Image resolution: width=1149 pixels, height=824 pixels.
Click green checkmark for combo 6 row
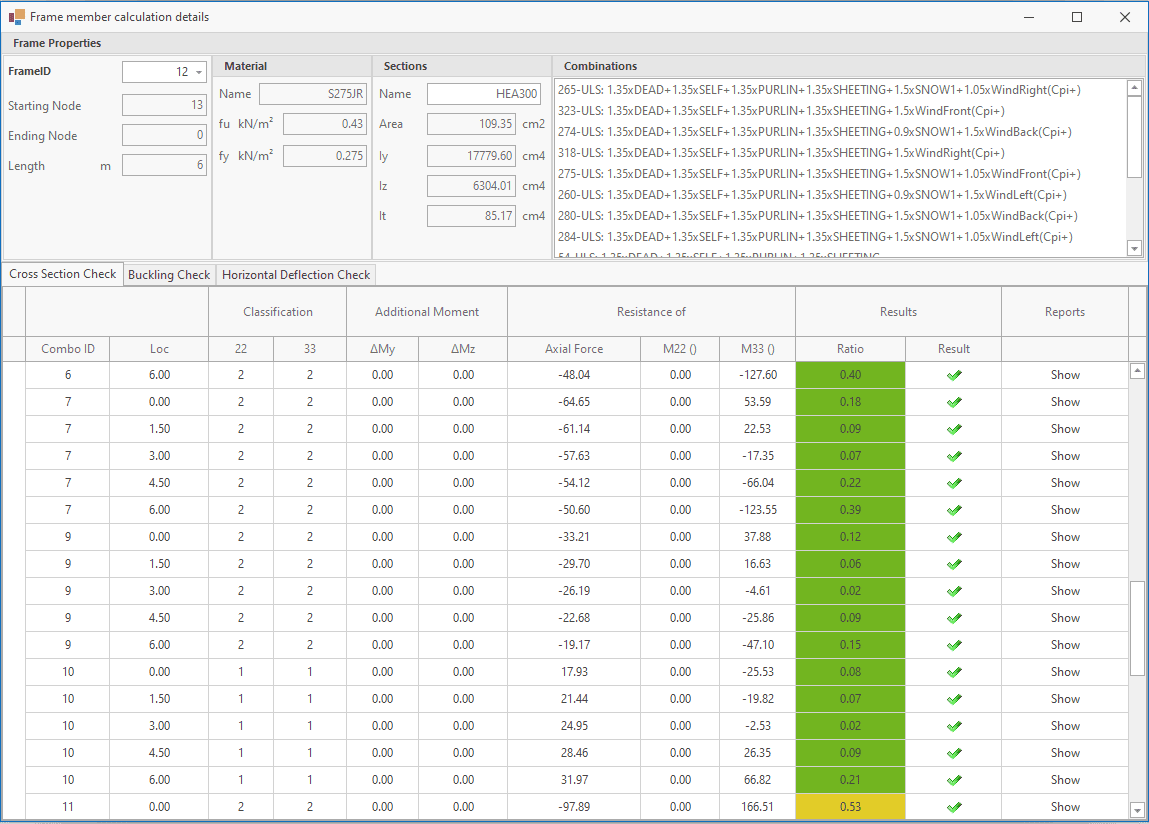click(954, 375)
